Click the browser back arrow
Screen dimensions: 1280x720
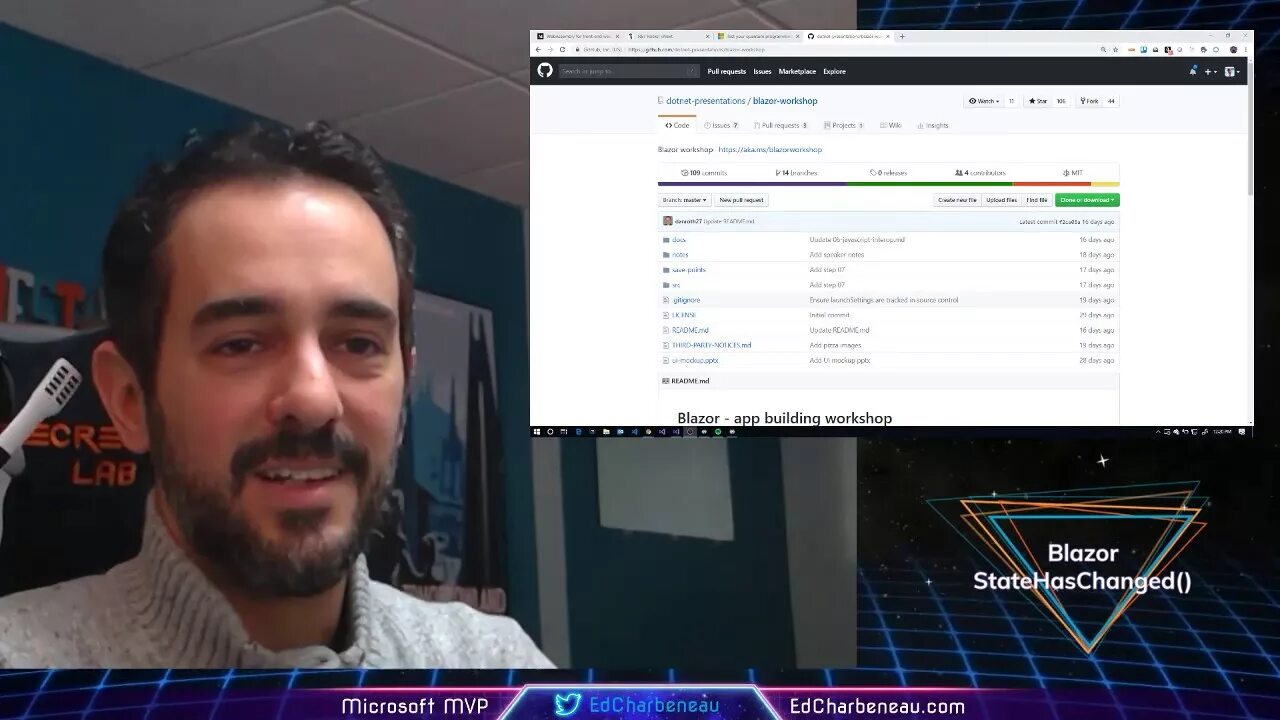click(538, 49)
